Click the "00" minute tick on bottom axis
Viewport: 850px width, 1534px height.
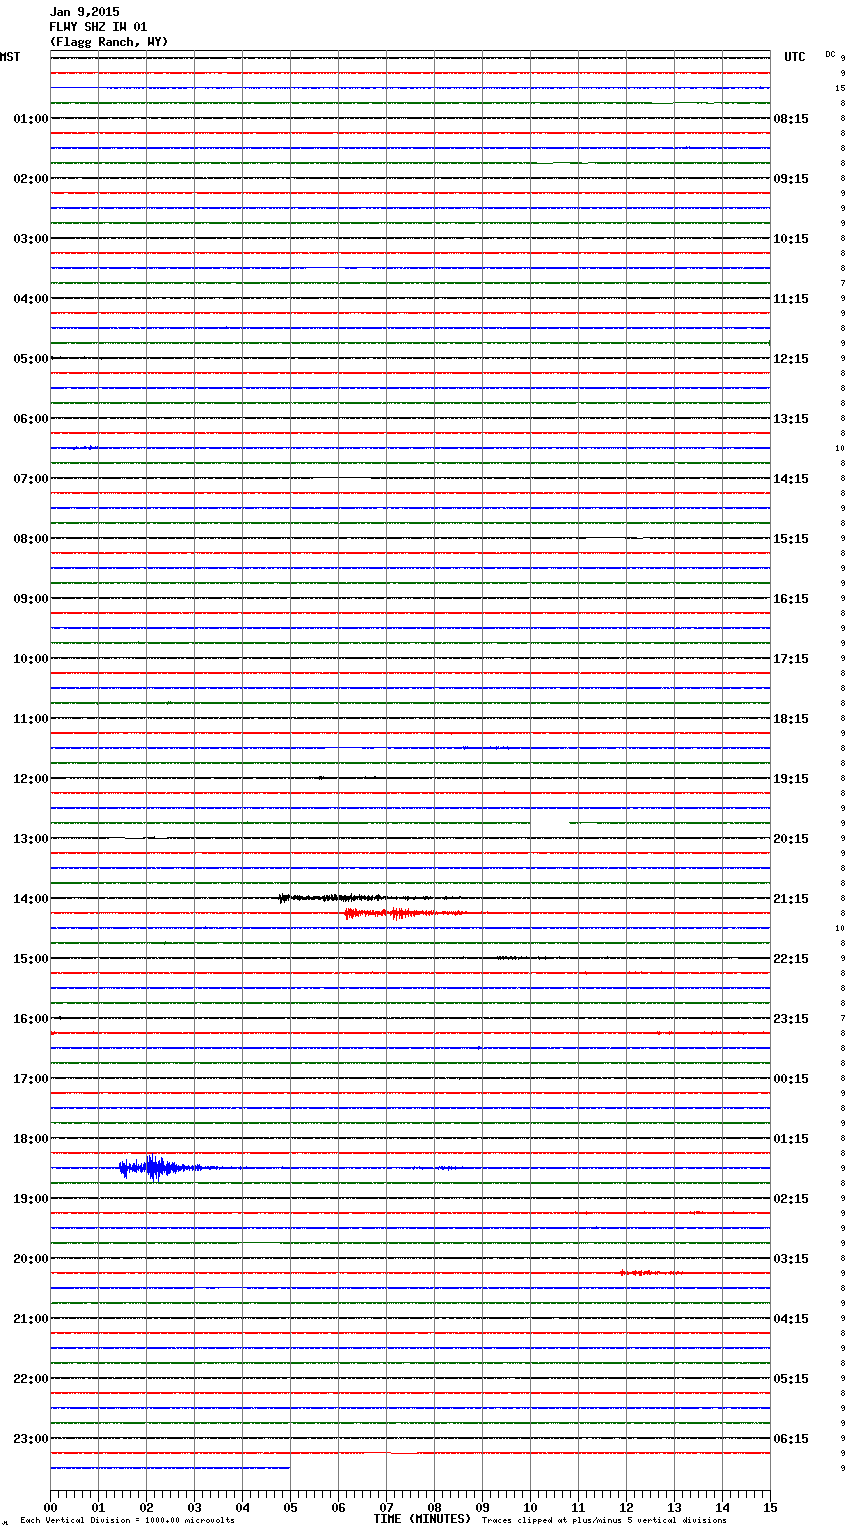click(x=50, y=1507)
